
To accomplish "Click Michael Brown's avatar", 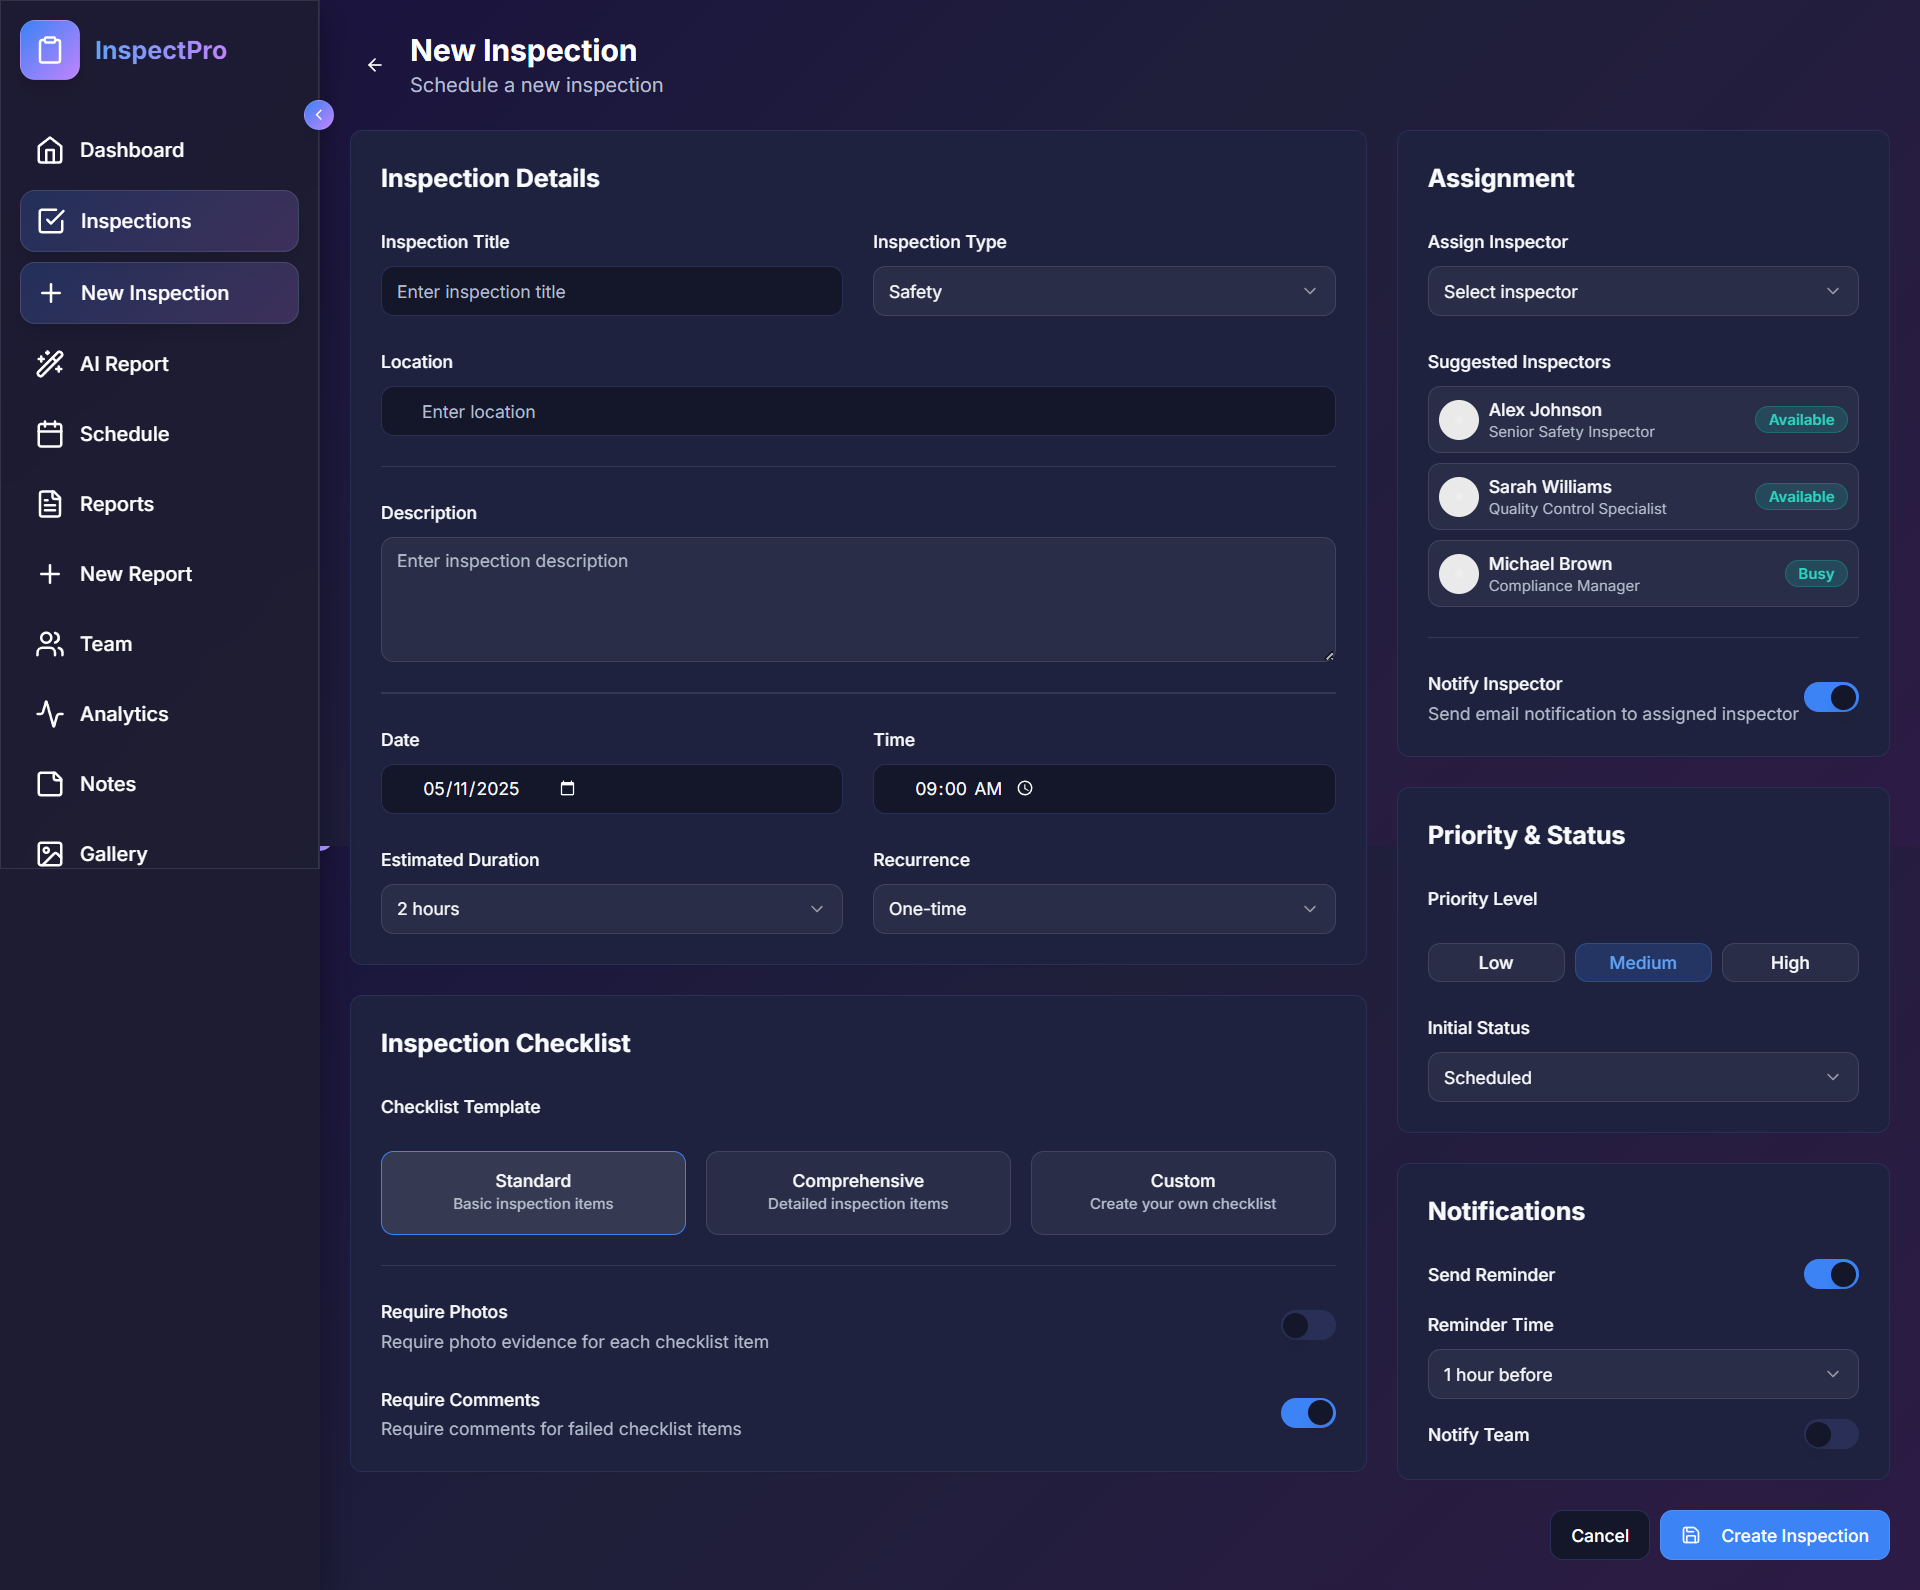I will coord(1459,574).
